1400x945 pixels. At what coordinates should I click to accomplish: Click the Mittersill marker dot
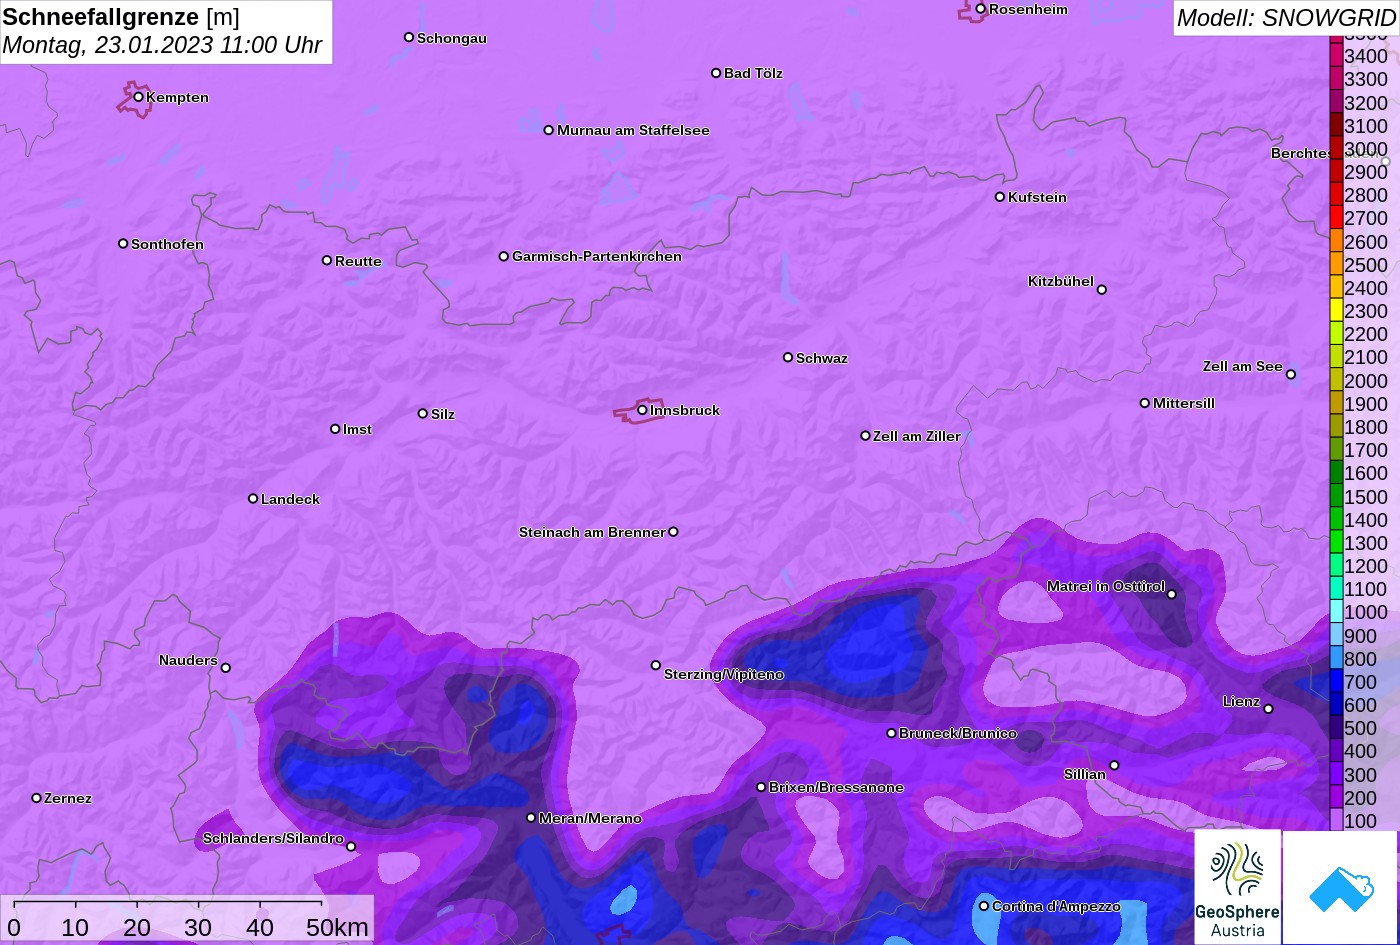coord(1145,403)
